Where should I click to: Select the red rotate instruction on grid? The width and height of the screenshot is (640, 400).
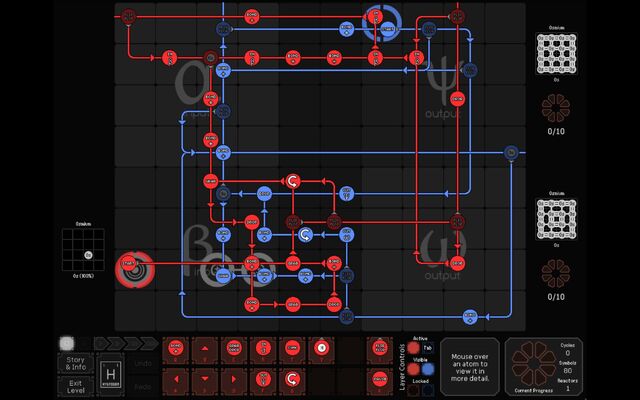pos(293,181)
